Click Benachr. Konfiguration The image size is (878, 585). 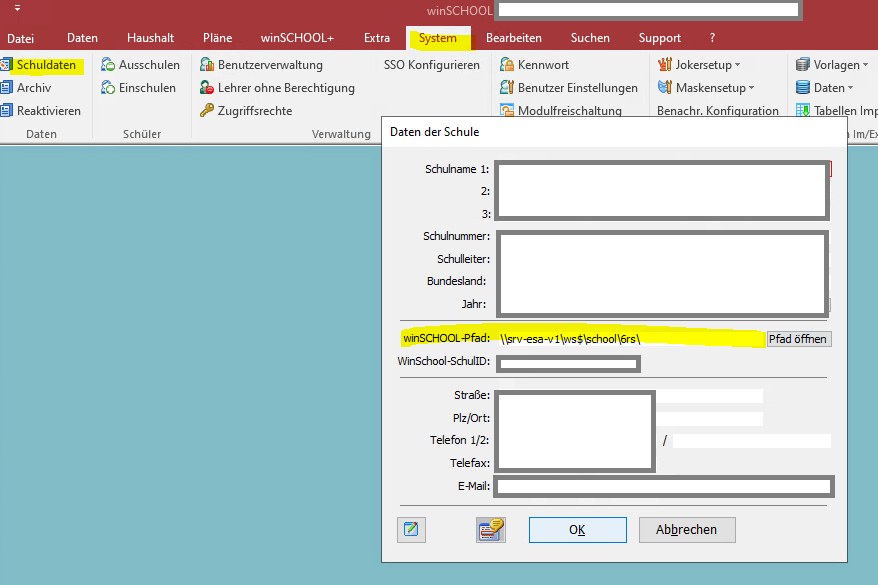tap(717, 111)
